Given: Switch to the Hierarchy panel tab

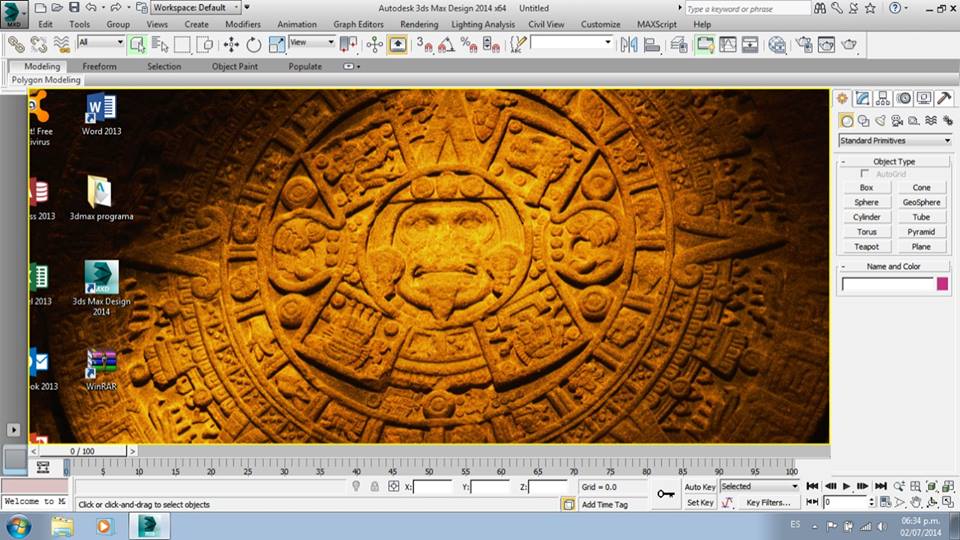Looking at the screenshot, I should pos(883,98).
